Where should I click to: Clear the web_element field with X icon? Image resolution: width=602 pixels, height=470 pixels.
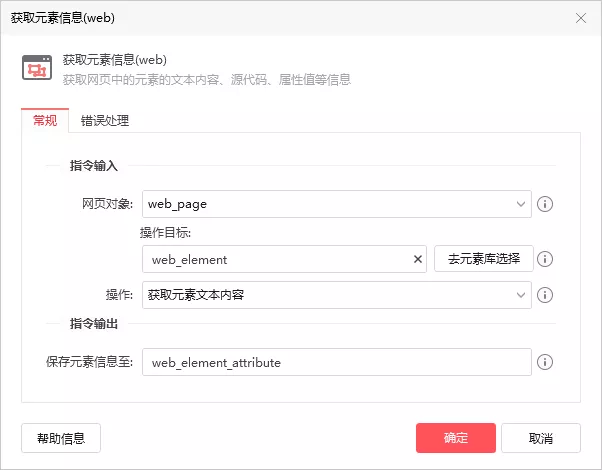[x=418, y=259]
